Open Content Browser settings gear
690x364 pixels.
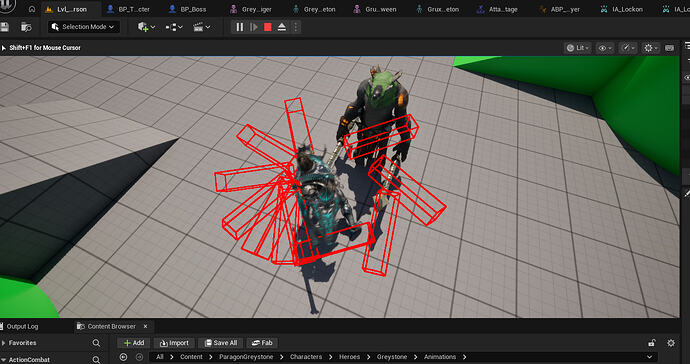click(x=671, y=343)
